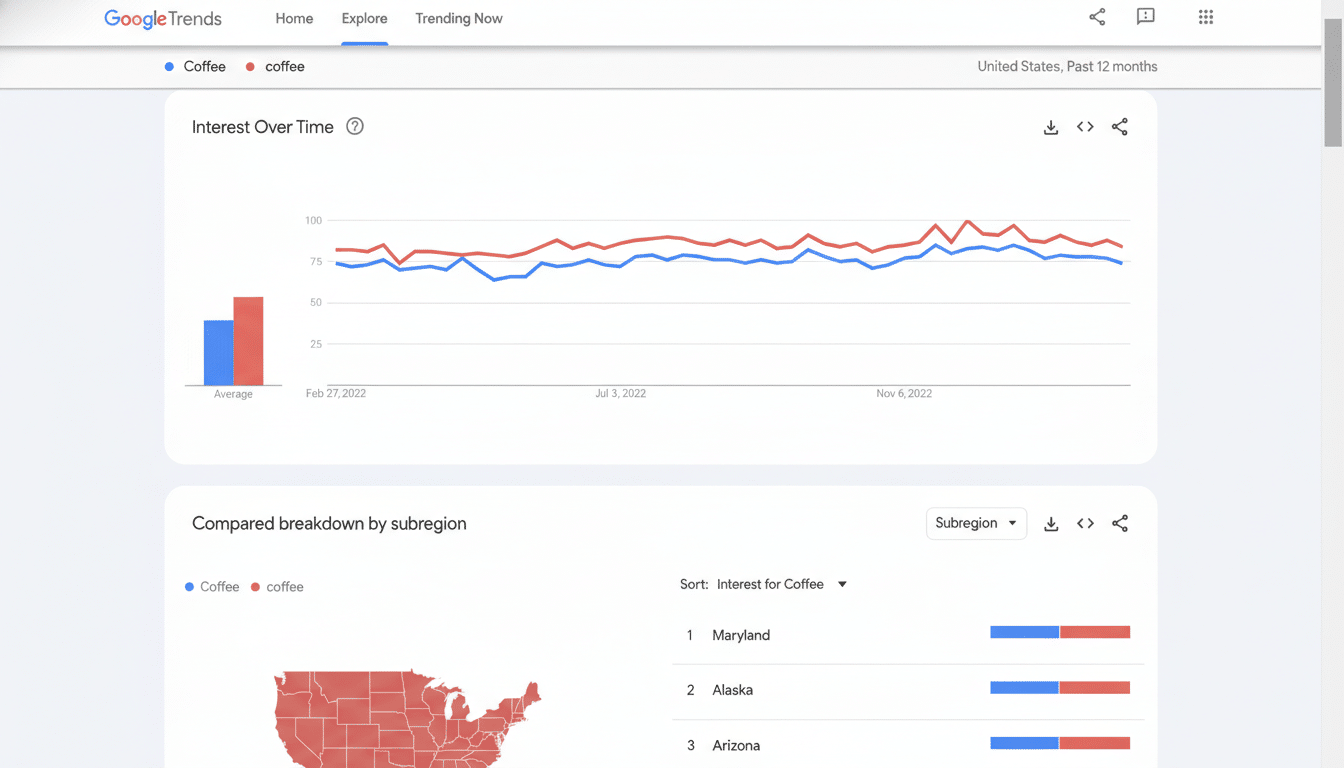Screen dimensions: 1344x768
Task: Open the Google apps grid
Action: coord(1206,17)
